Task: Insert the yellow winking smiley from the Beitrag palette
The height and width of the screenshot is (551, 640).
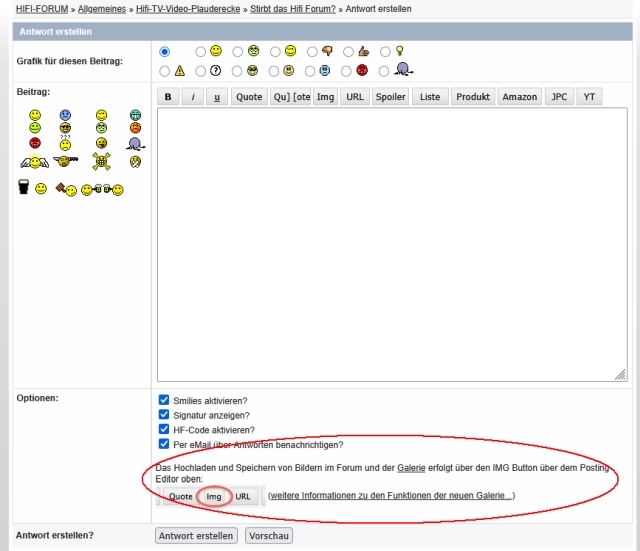Action: pos(101,115)
